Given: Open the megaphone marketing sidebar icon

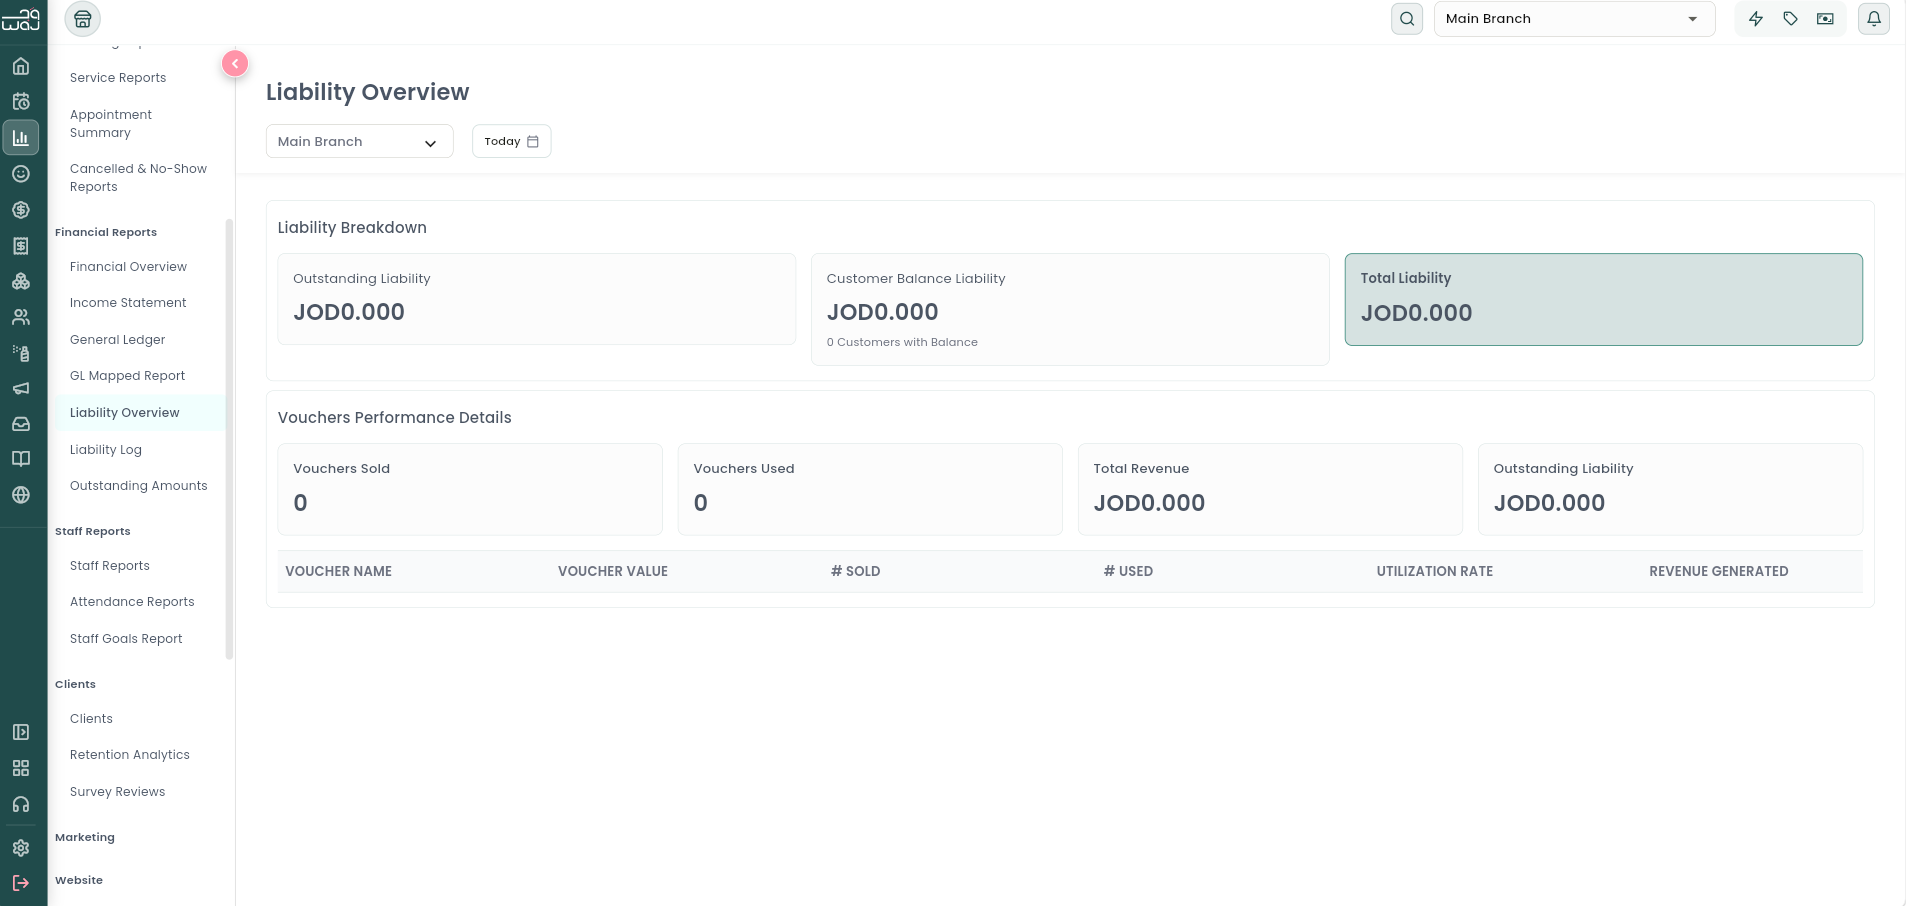Looking at the screenshot, I should [x=21, y=388].
